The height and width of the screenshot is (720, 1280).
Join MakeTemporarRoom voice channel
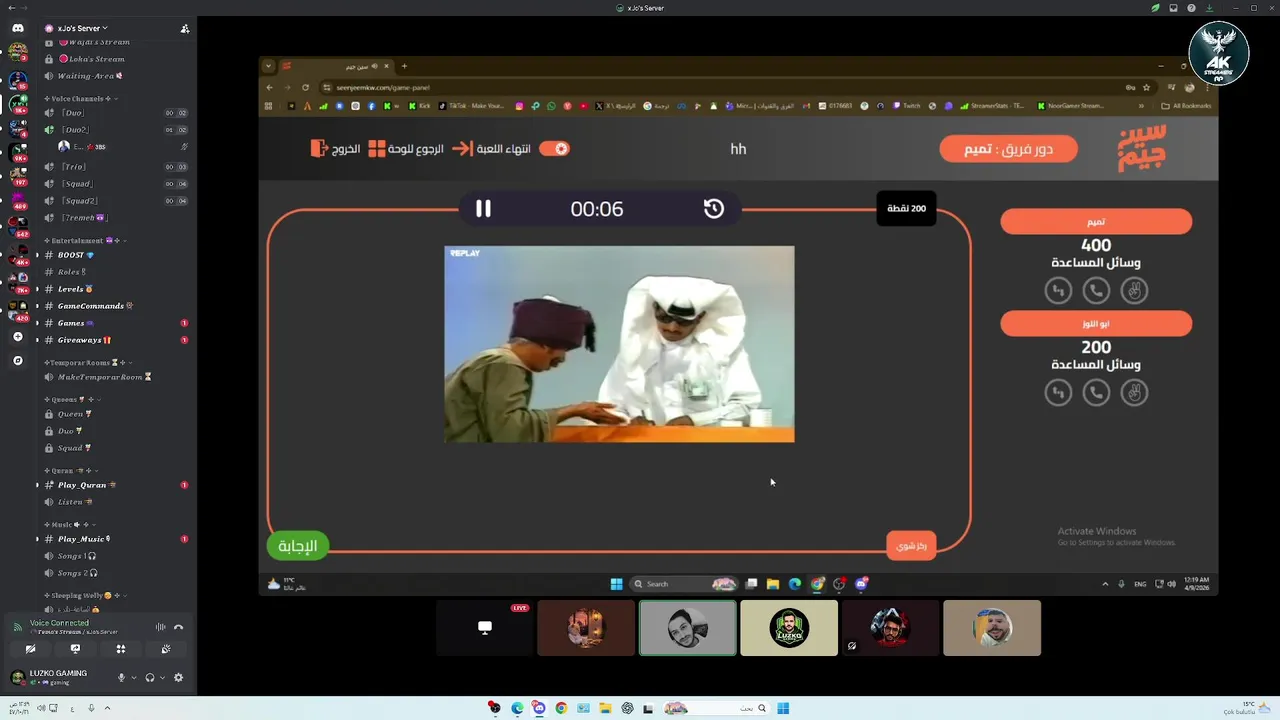116,377
